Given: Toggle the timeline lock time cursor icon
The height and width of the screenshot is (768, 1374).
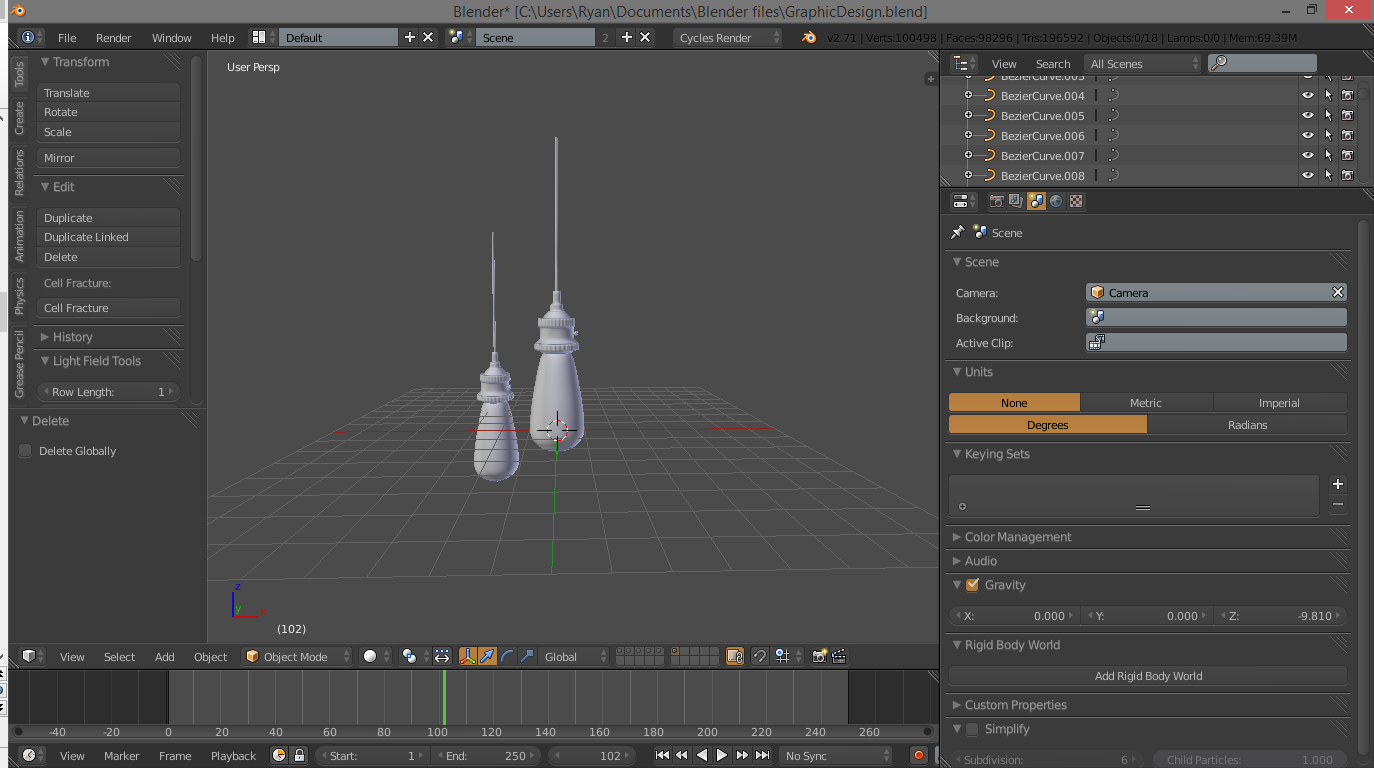Looking at the screenshot, I should click(298, 756).
